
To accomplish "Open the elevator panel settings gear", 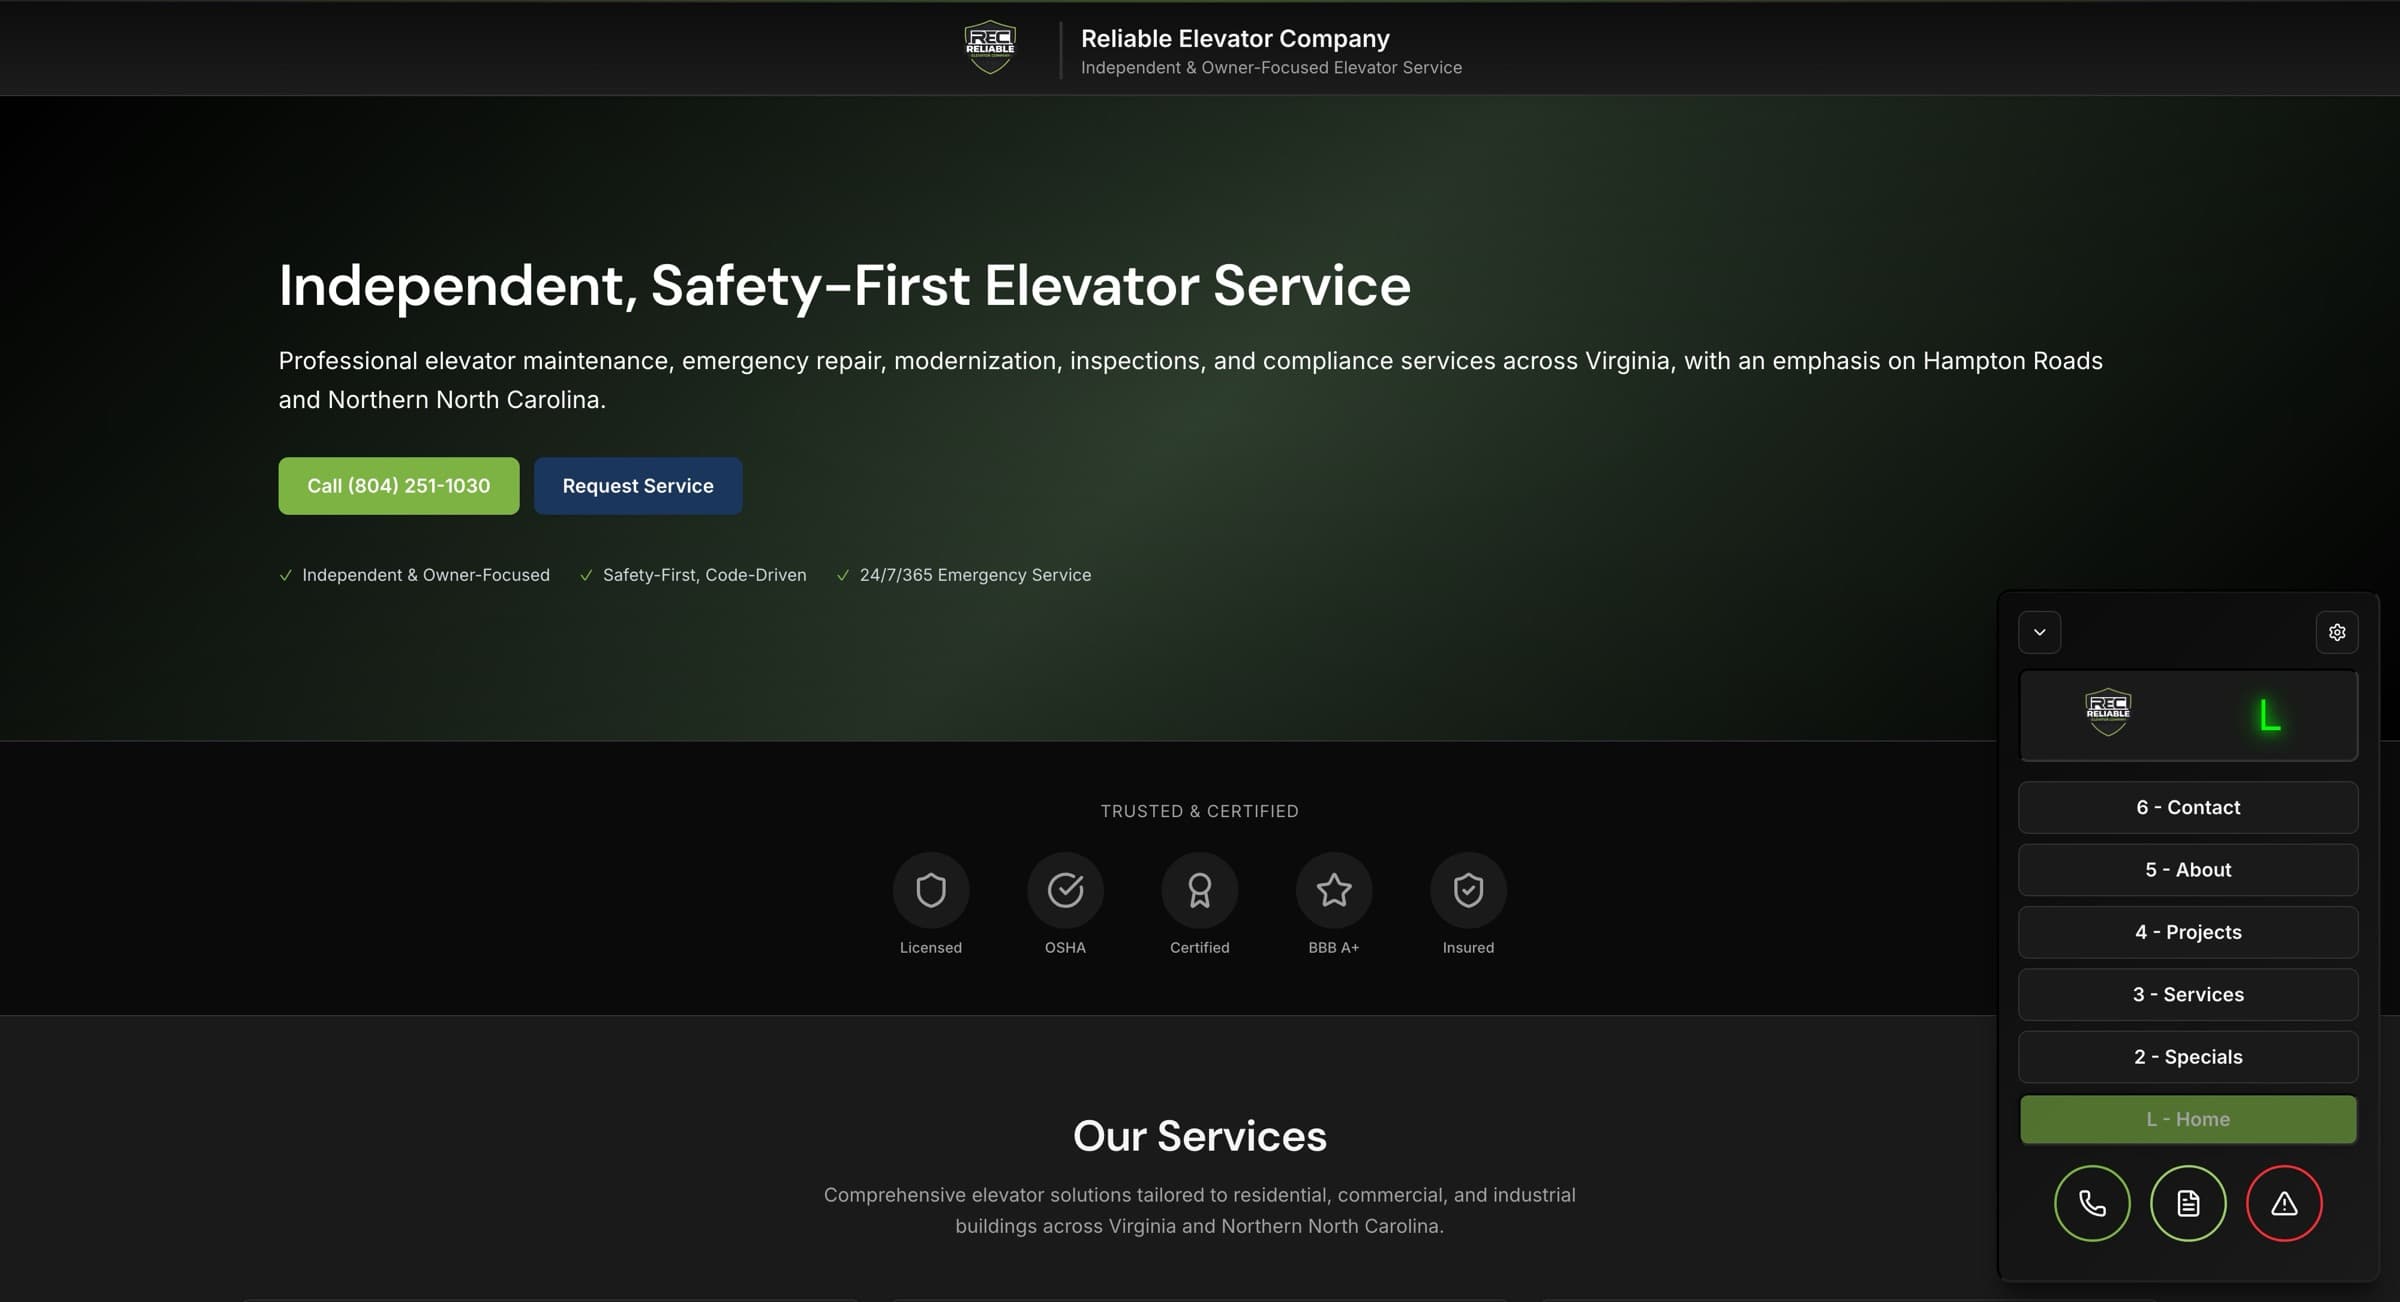I will click(2336, 632).
